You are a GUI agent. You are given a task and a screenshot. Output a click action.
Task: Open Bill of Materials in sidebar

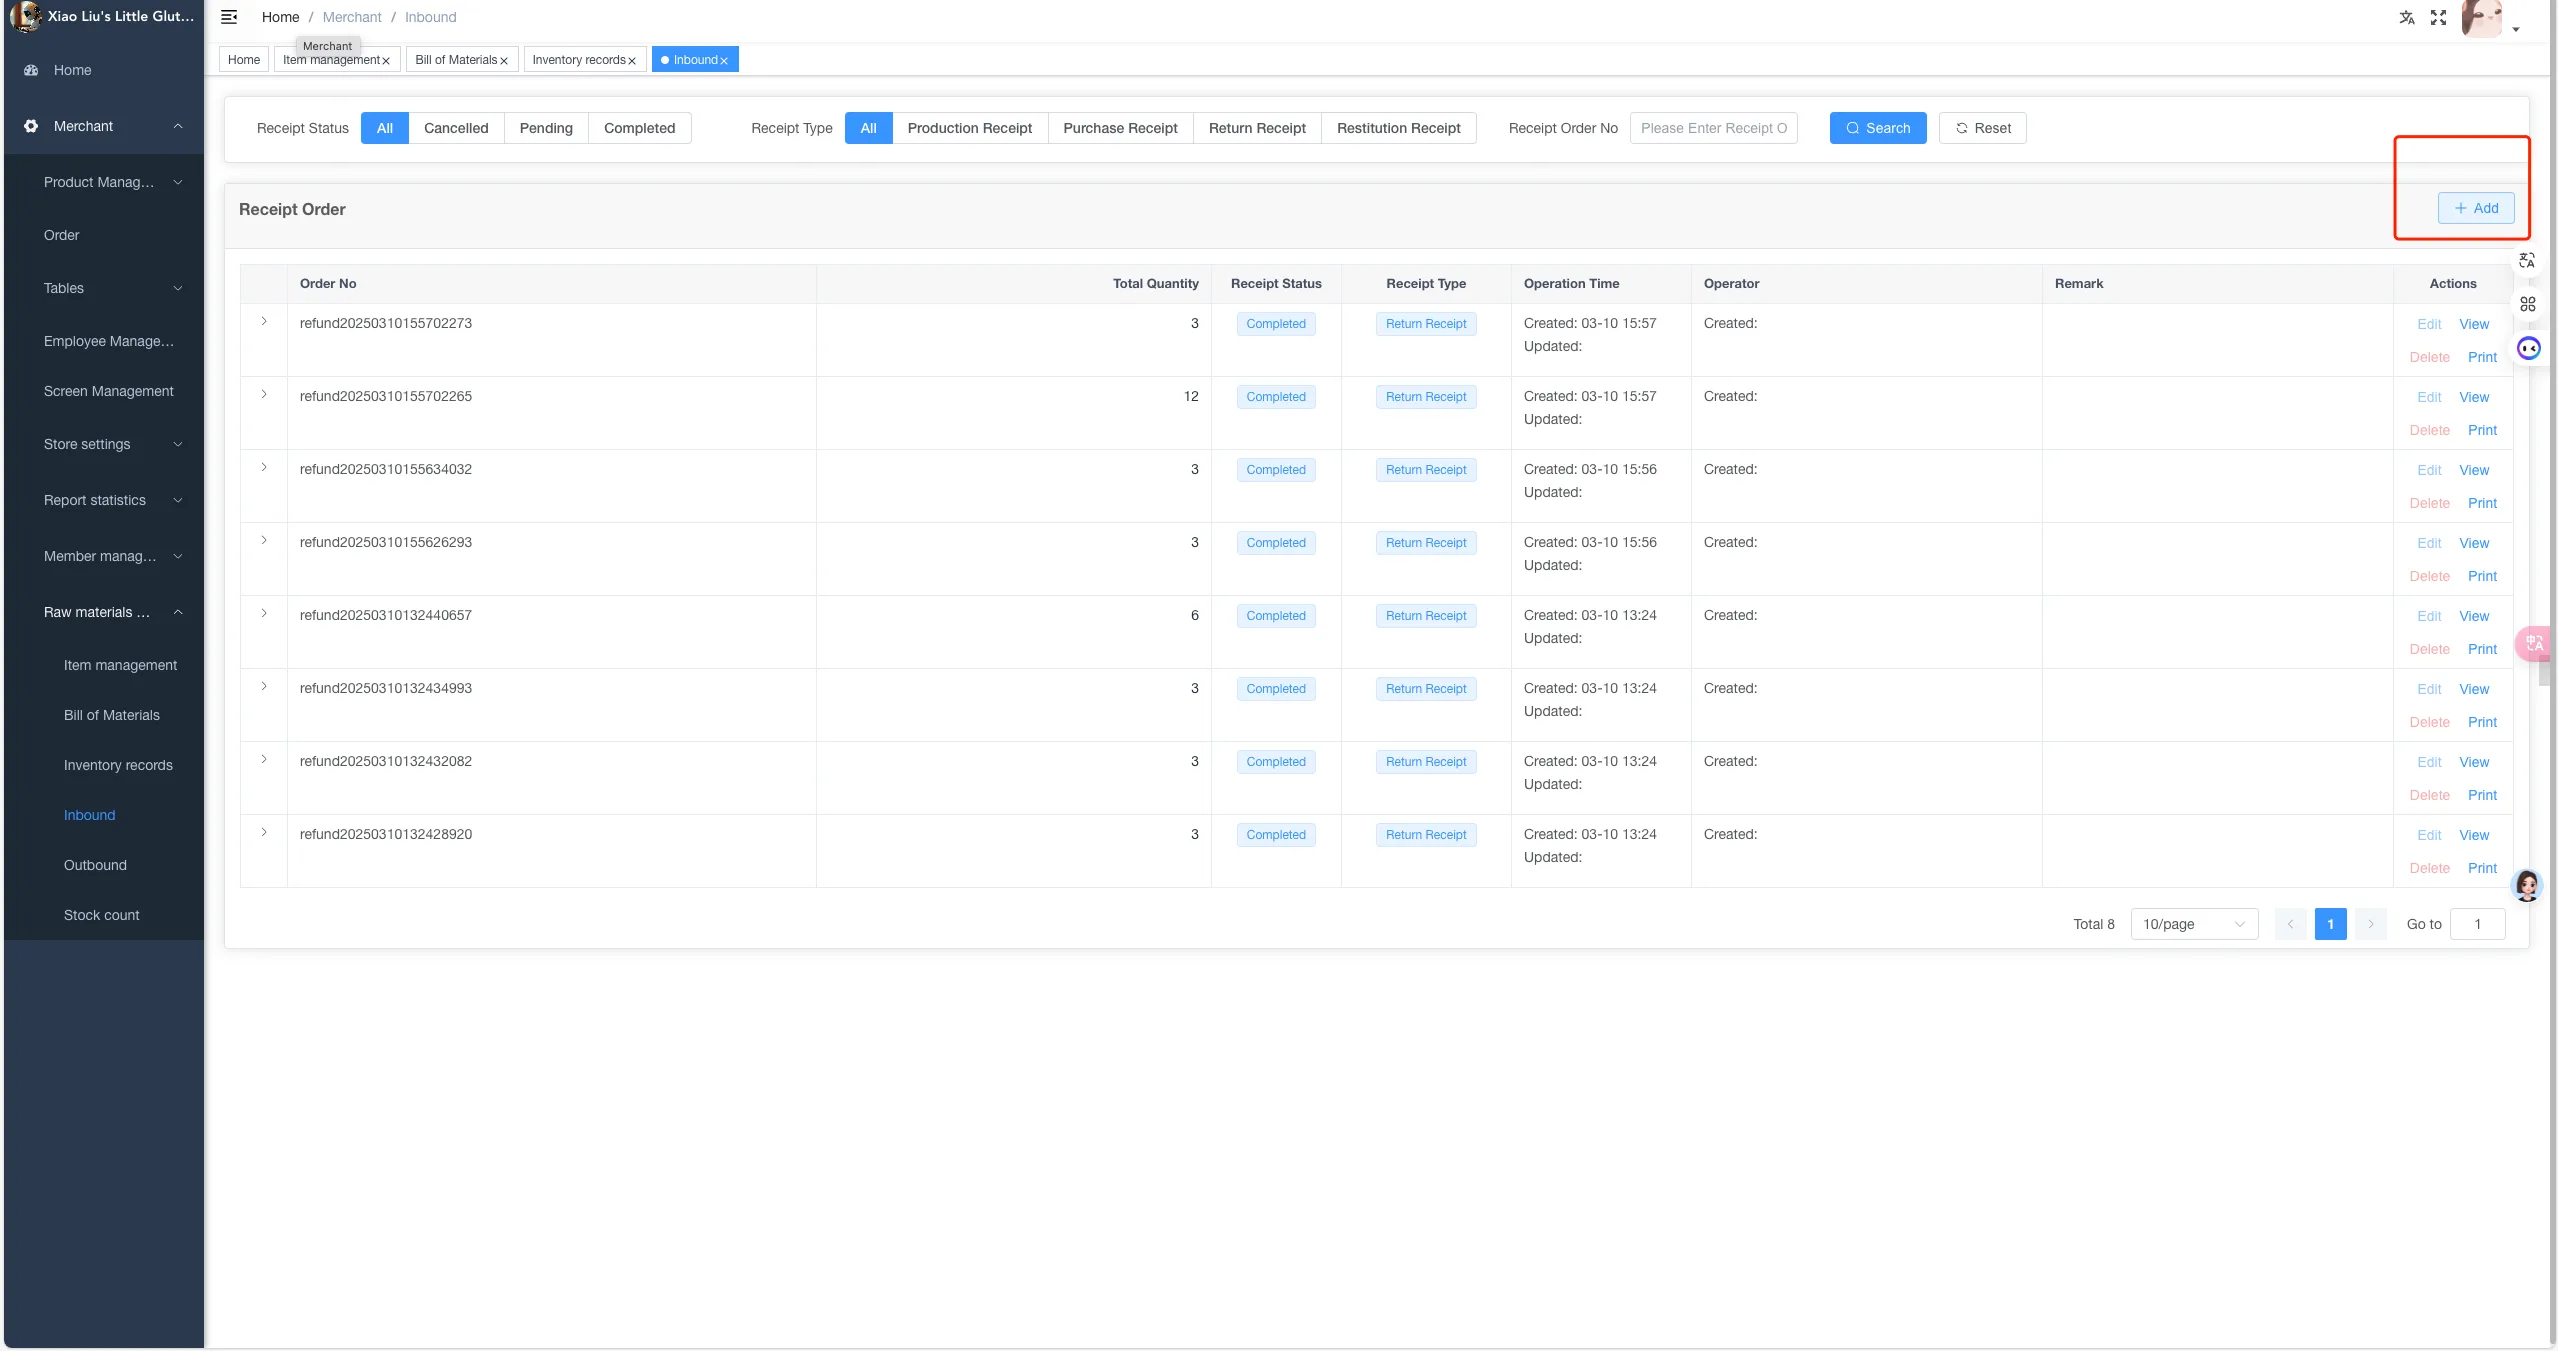click(111, 715)
